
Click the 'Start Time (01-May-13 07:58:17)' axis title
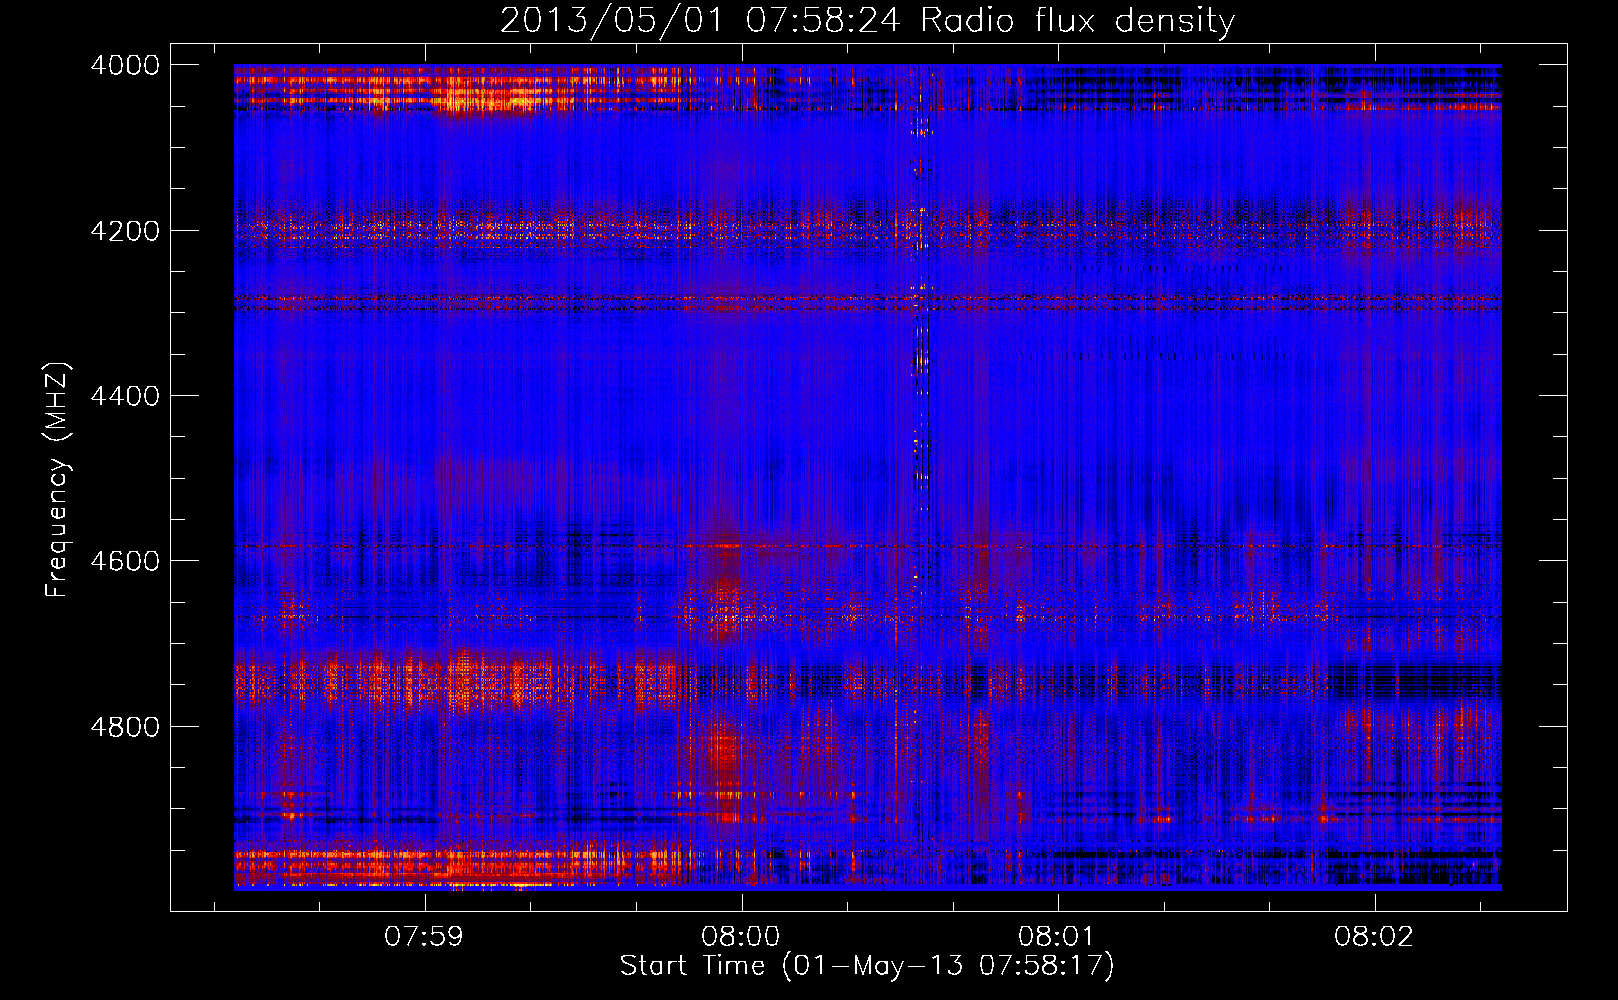point(867,966)
